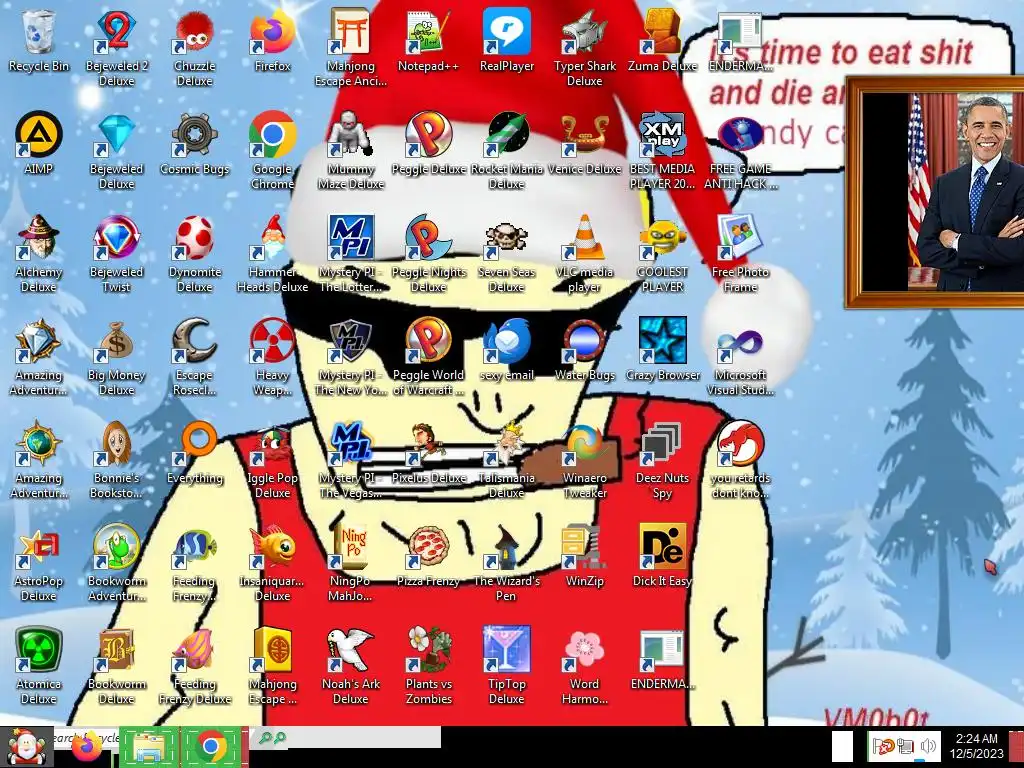The image size is (1024, 768).
Task: Launch Word Harmony shortcut
Action: [x=584, y=667]
